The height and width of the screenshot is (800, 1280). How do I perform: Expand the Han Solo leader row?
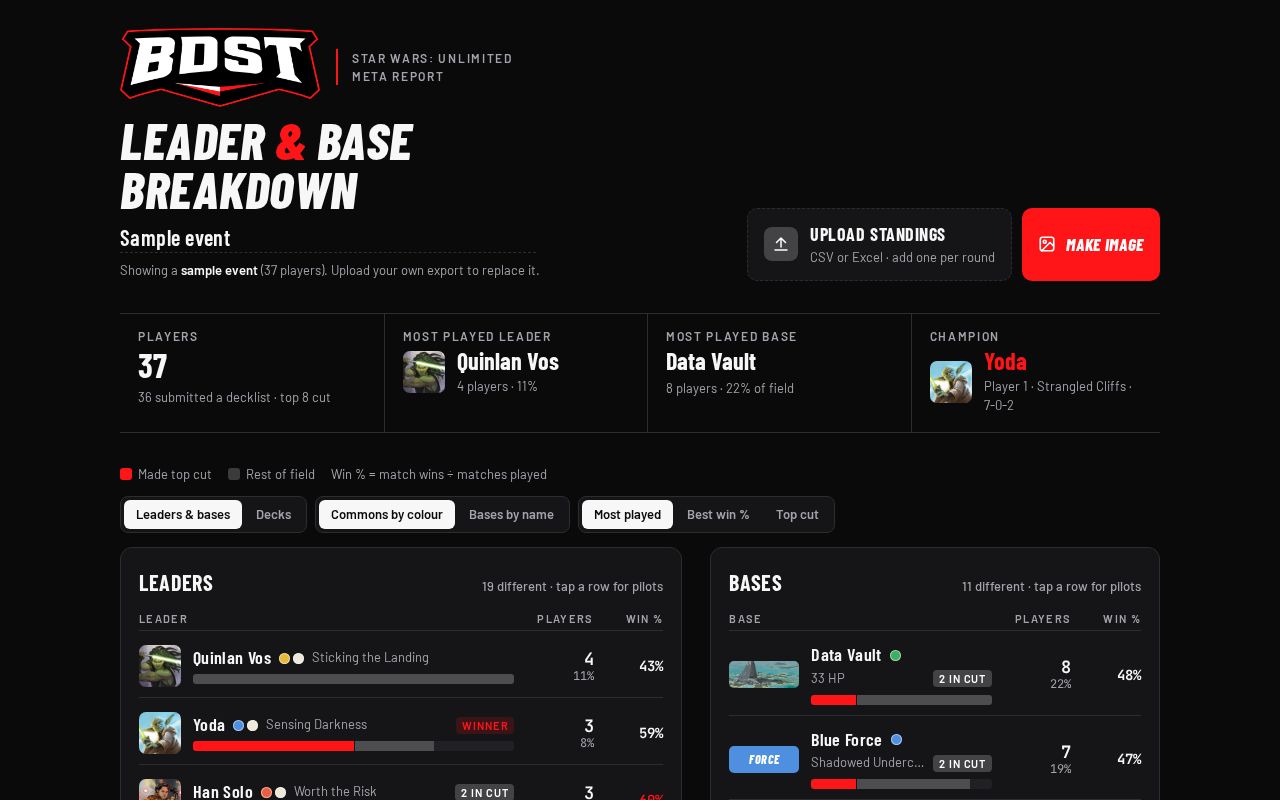(401, 783)
